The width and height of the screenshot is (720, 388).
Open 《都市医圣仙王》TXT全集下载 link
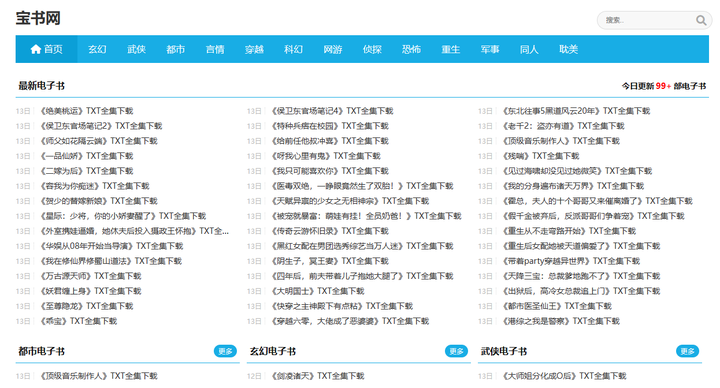point(557,306)
